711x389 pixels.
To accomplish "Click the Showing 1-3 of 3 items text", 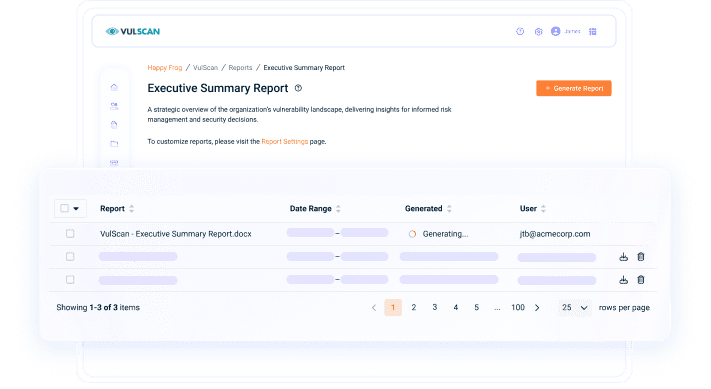I will 98,307.
